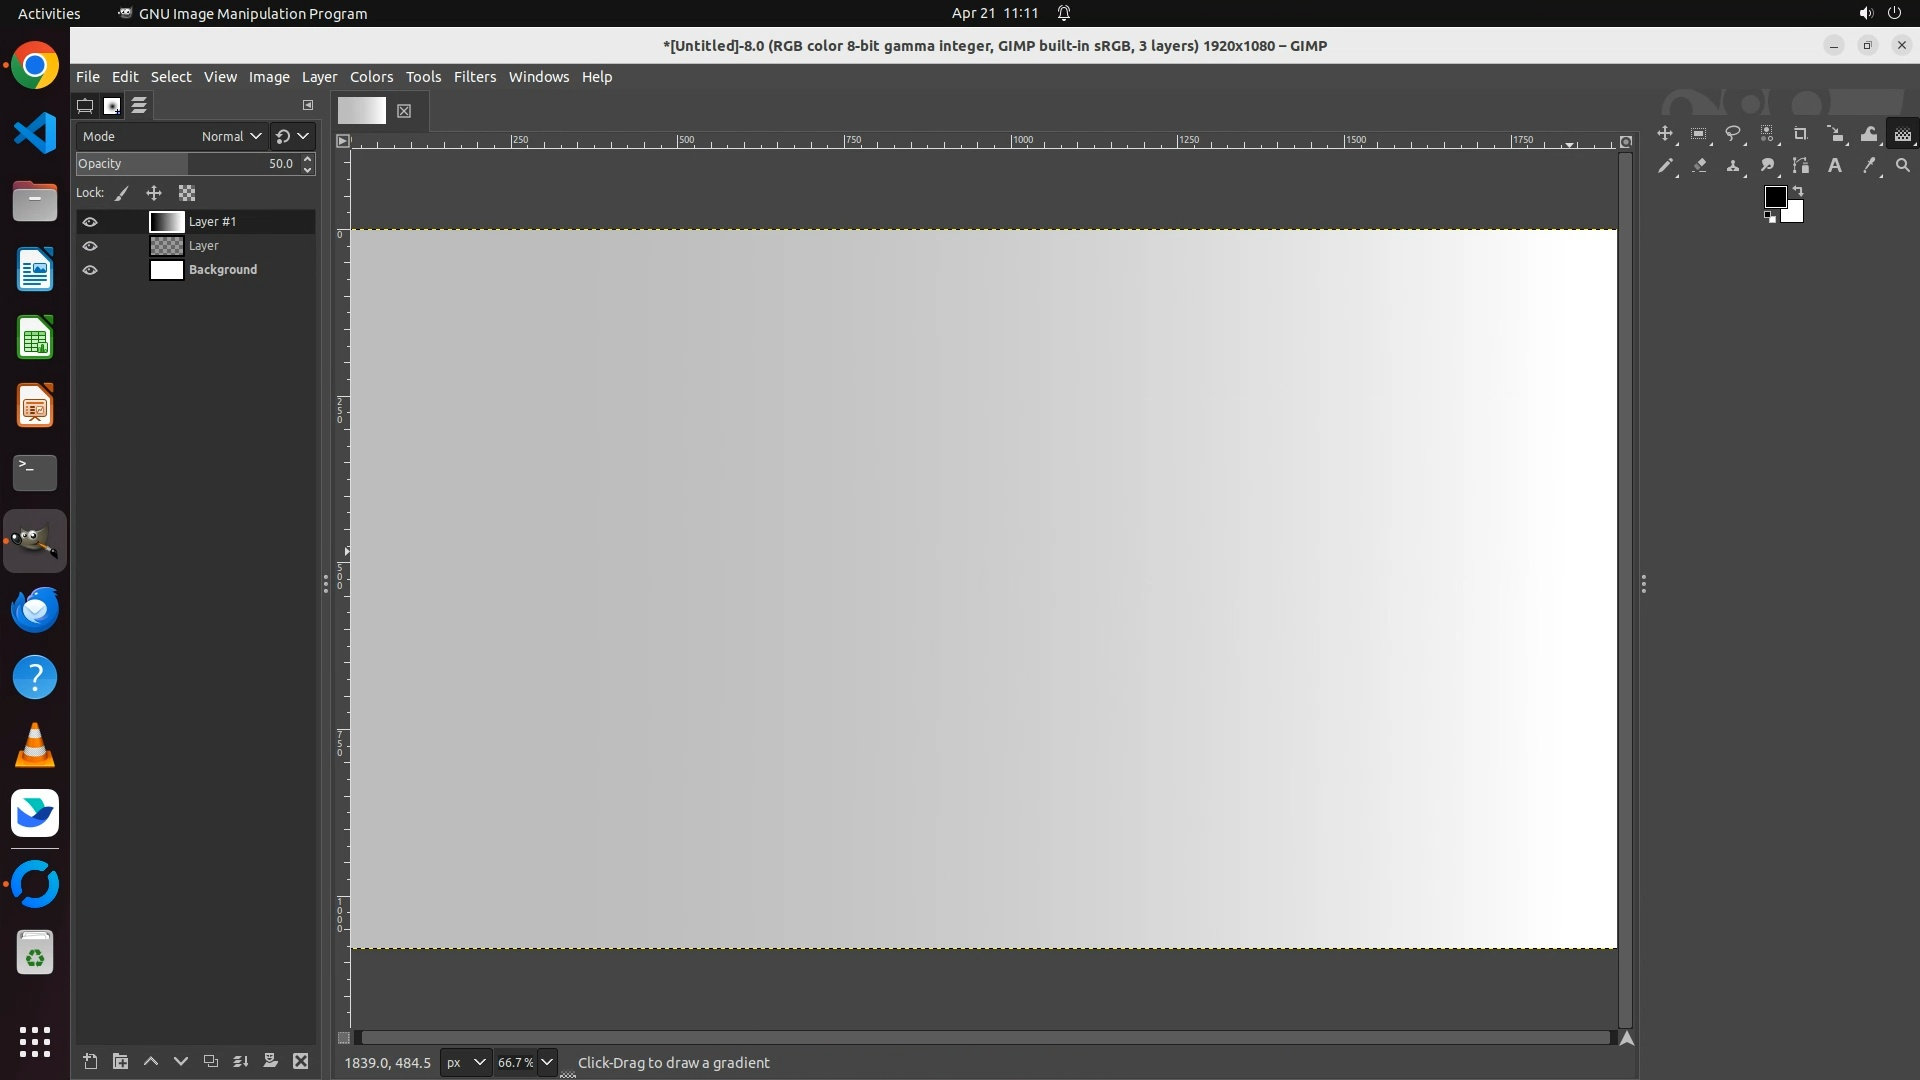Pick the Eraser tool in toolbox
The width and height of the screenshot is (1920, 1080).
(1699, 166)
